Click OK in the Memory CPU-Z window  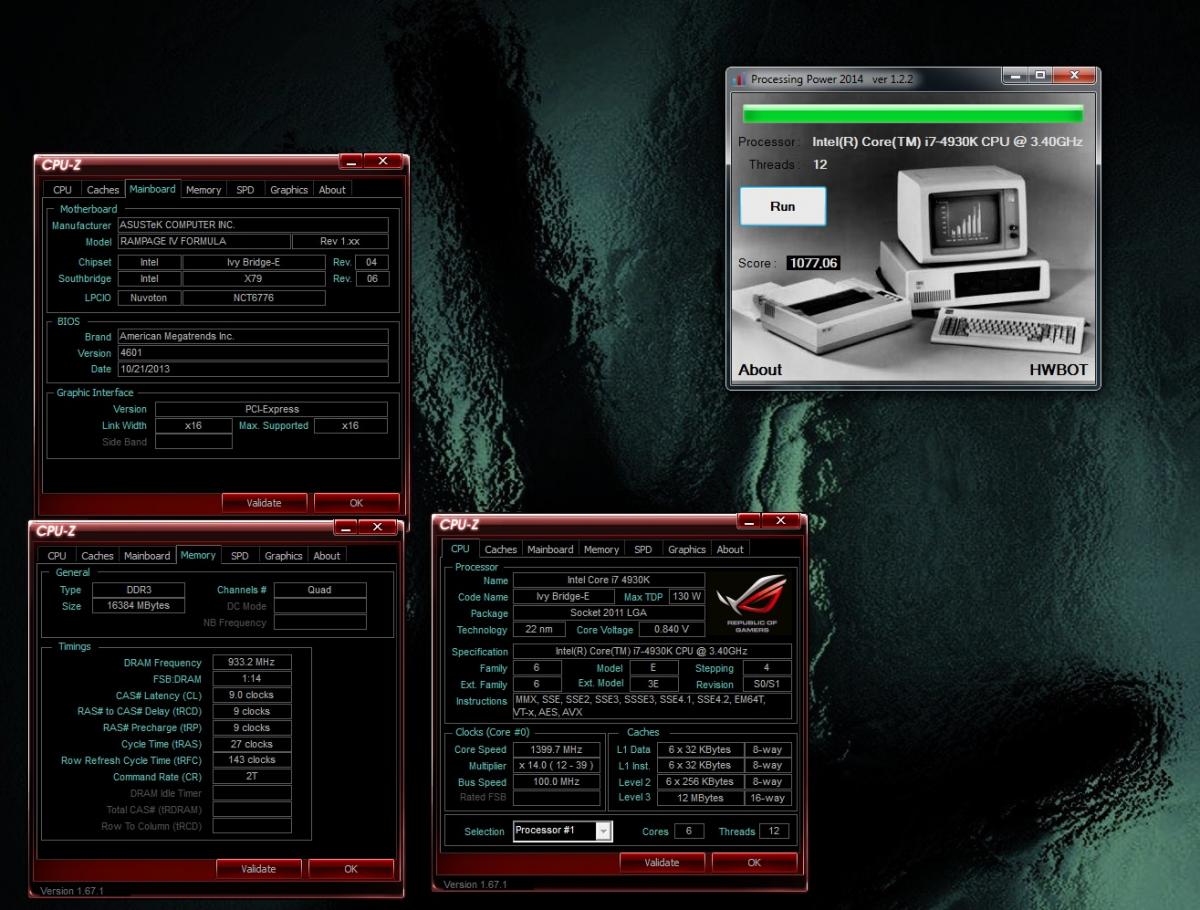[x=350, y=869]
